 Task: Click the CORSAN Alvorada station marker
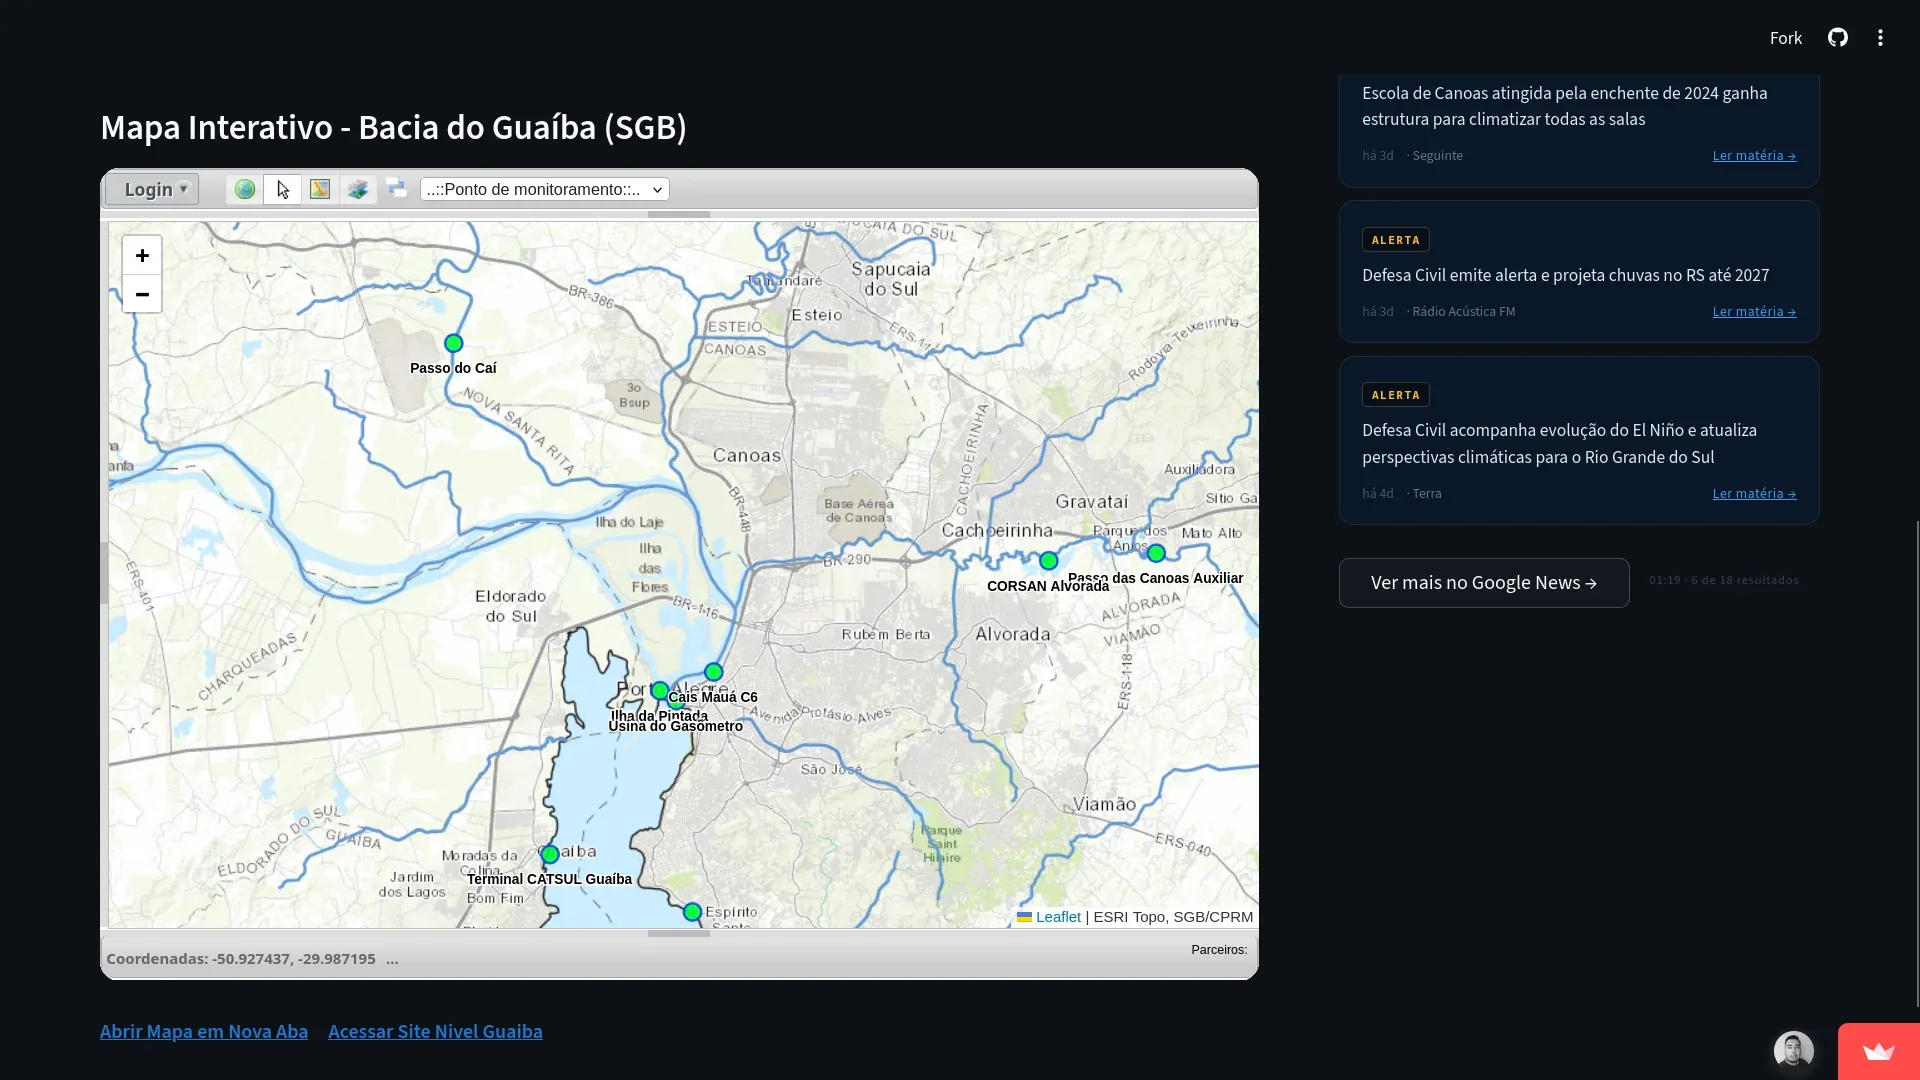click(x=1048, y=561)
